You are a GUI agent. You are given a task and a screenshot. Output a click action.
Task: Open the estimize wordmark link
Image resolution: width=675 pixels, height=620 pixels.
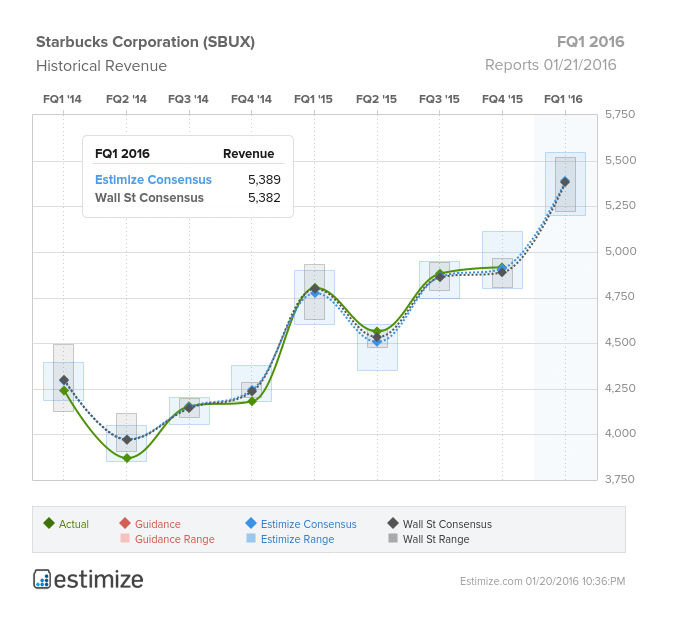click(99, 580)
